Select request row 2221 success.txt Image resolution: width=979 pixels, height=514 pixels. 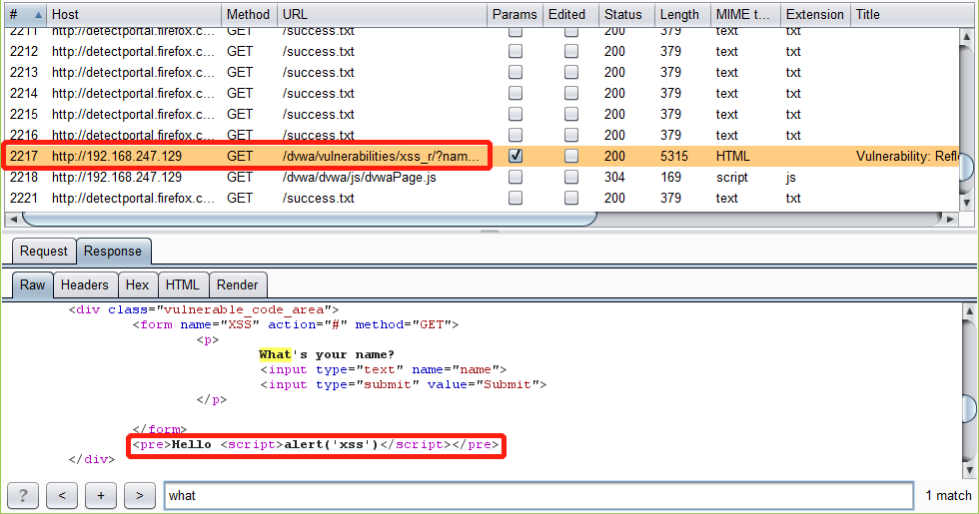click(481, 198)
